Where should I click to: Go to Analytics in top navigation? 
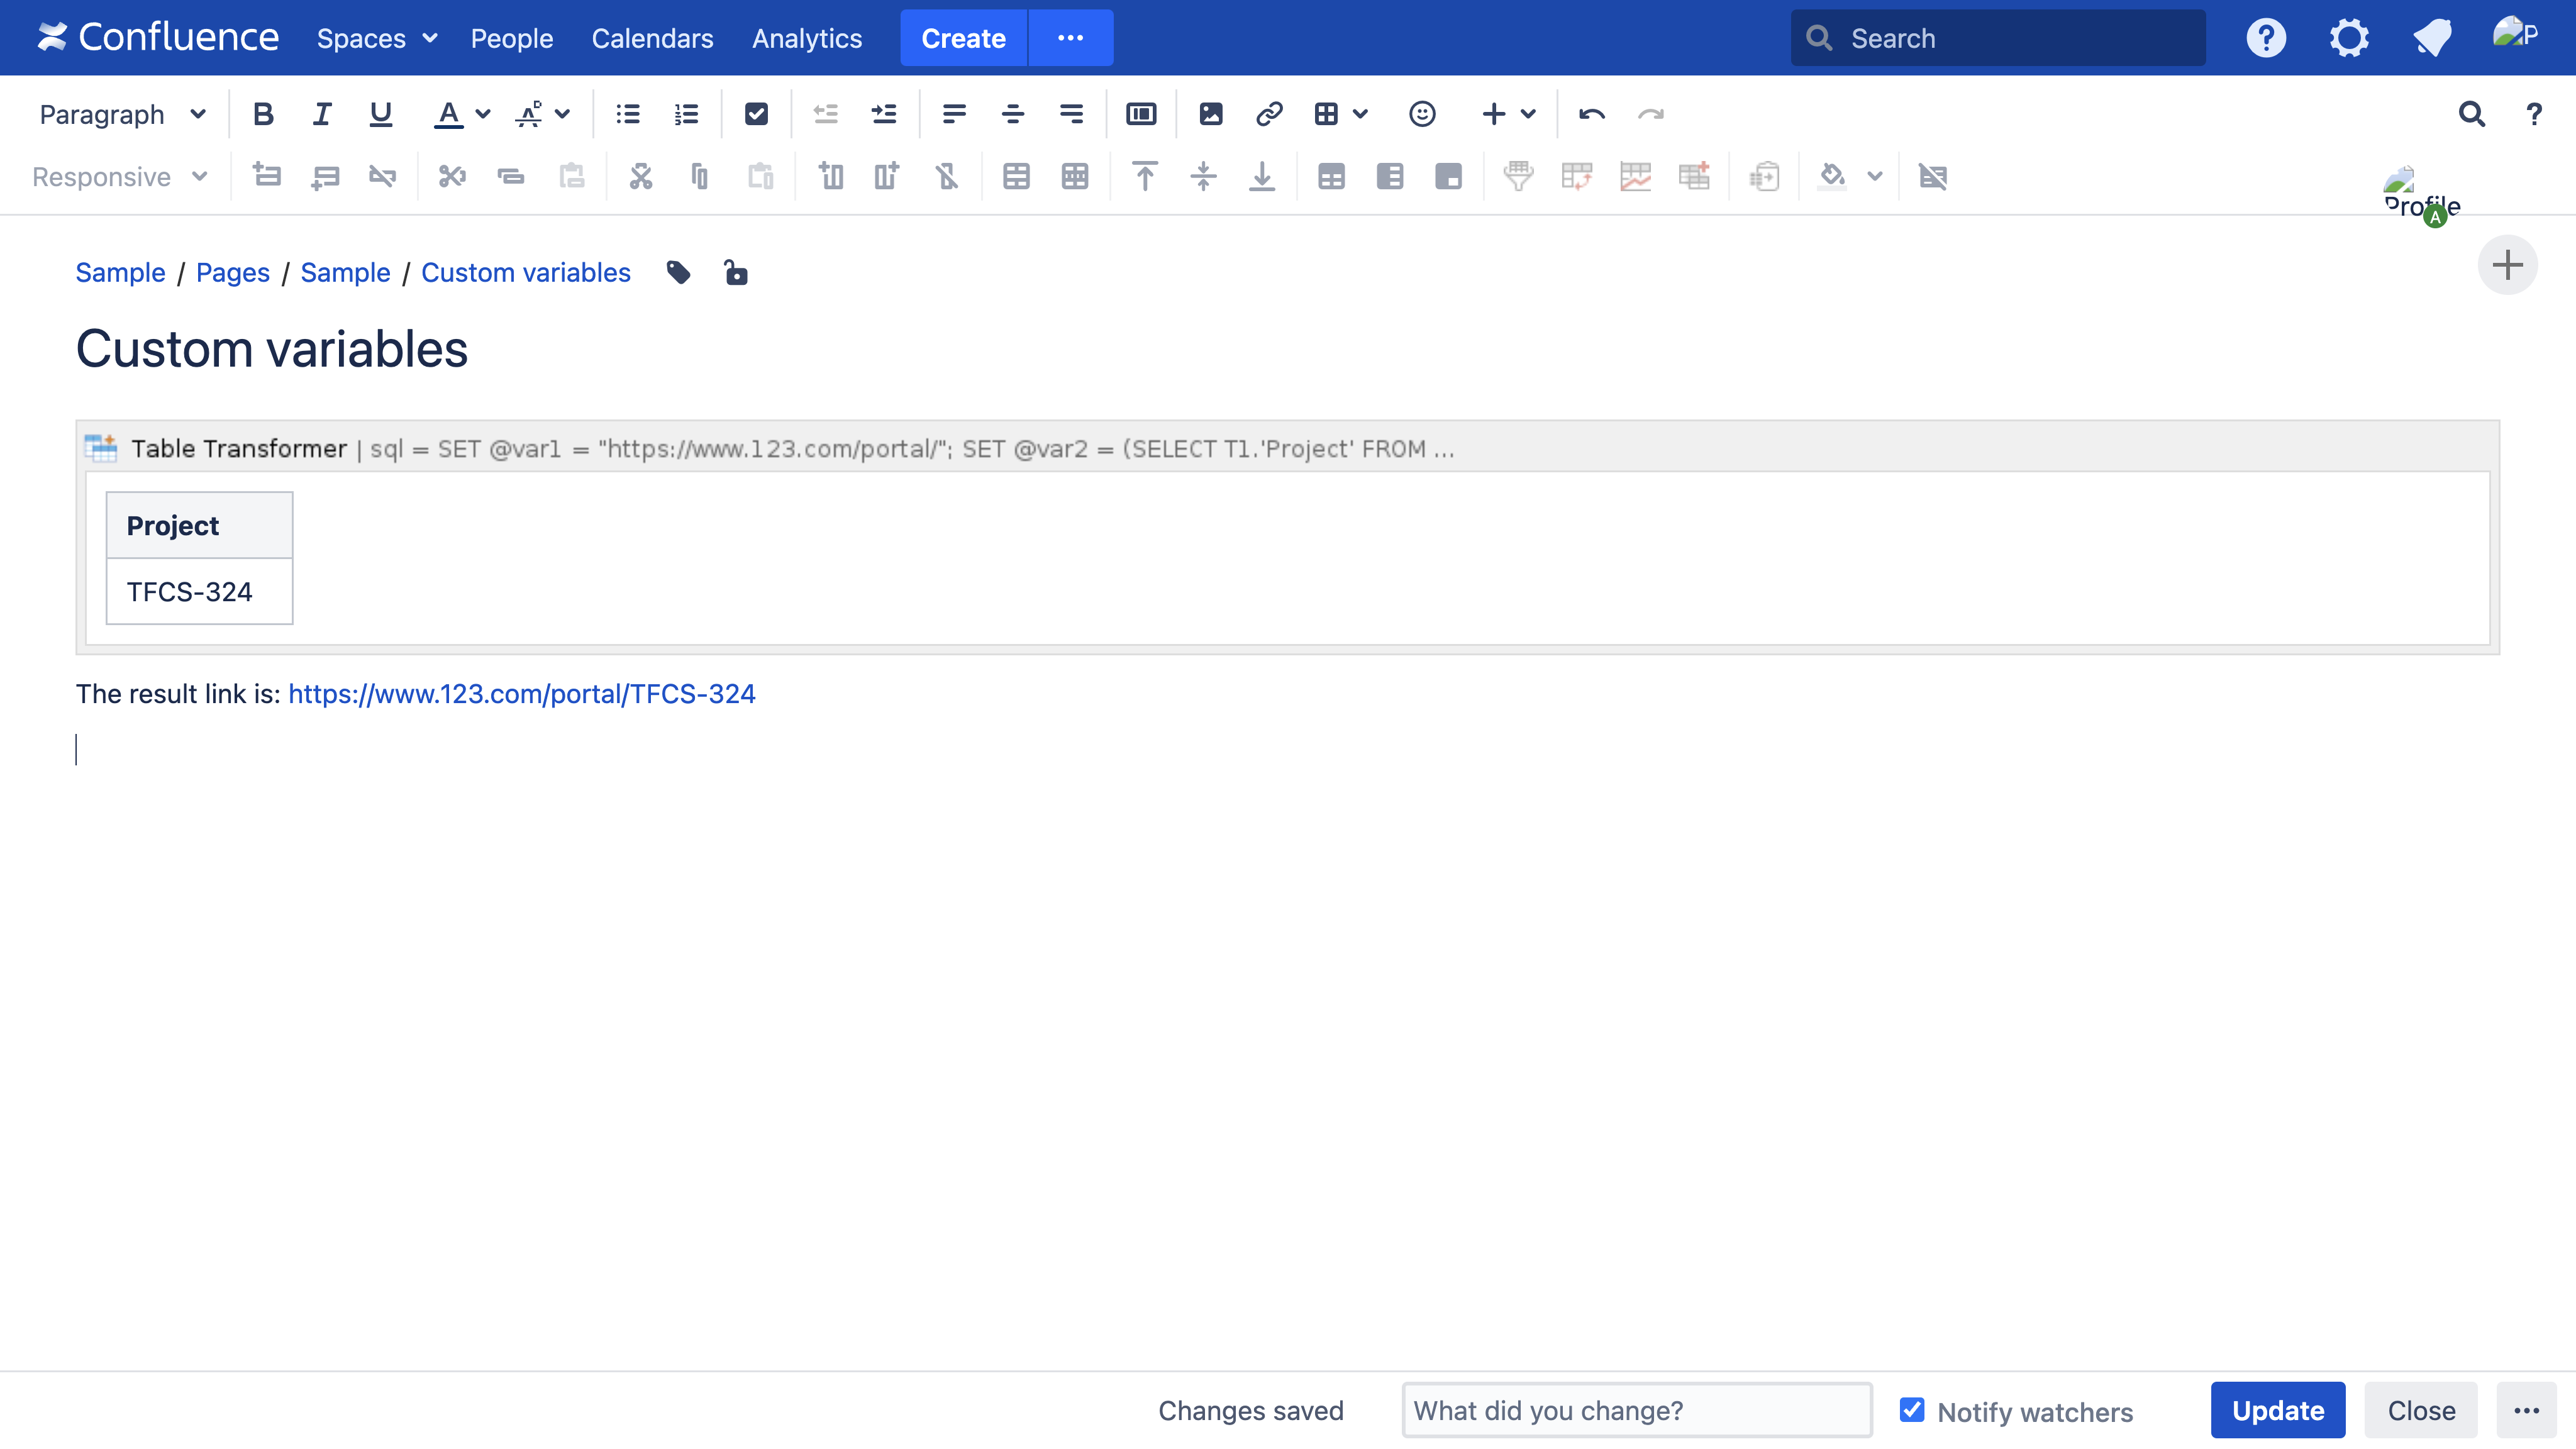(x=806, y=38)
